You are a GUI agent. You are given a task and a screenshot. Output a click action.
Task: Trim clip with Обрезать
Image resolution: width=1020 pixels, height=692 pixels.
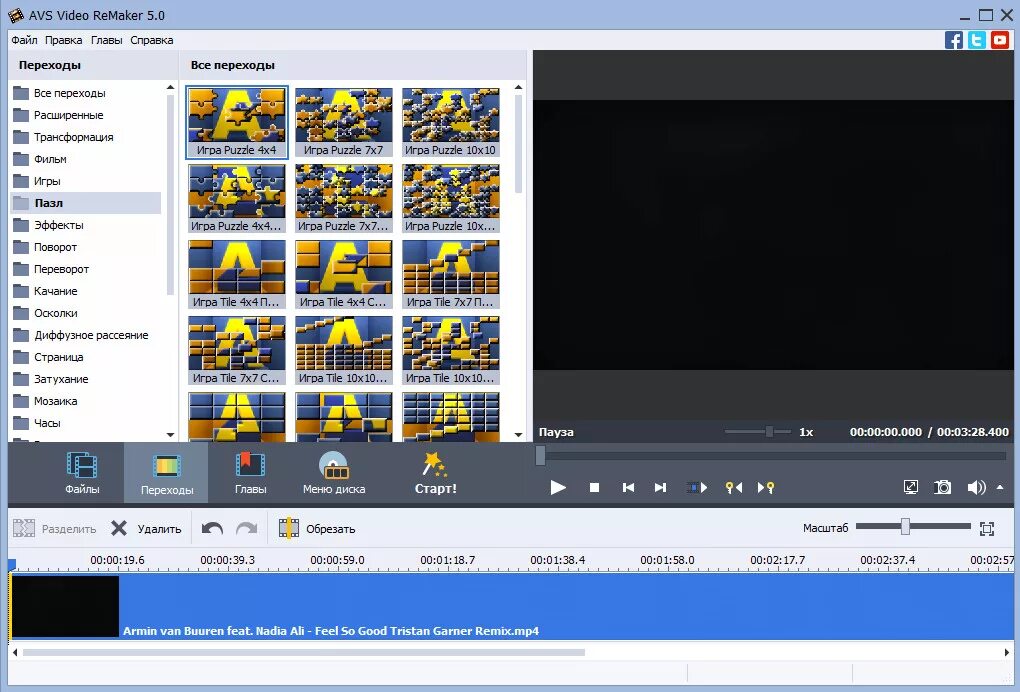317,529
